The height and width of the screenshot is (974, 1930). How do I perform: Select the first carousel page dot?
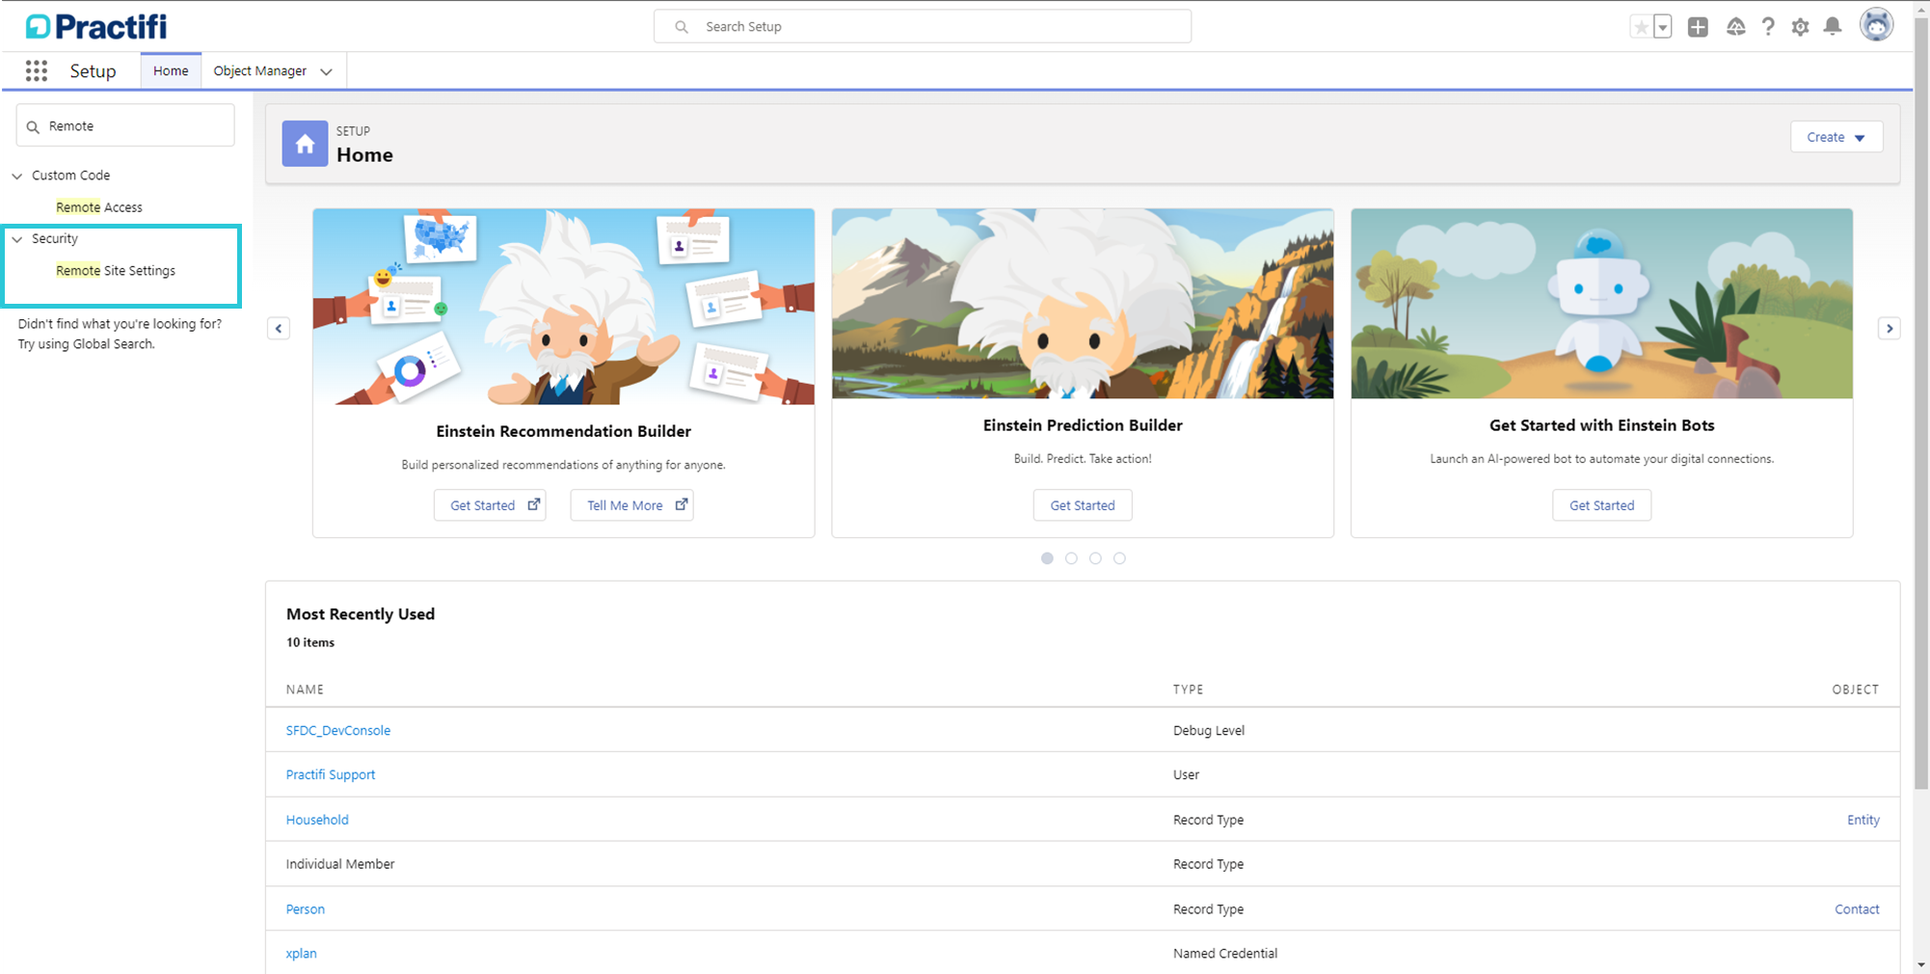coord(1047,558)
